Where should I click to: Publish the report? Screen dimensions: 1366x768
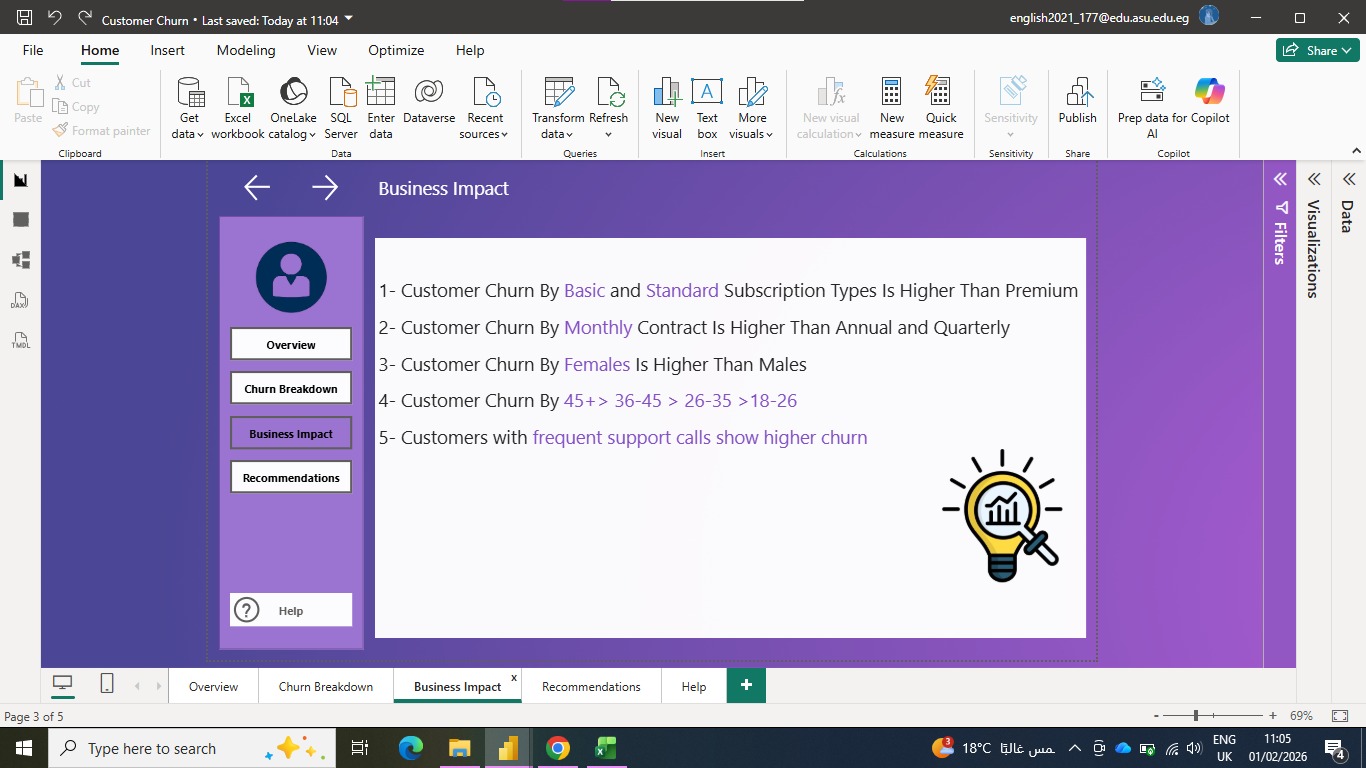[1077, 100]
